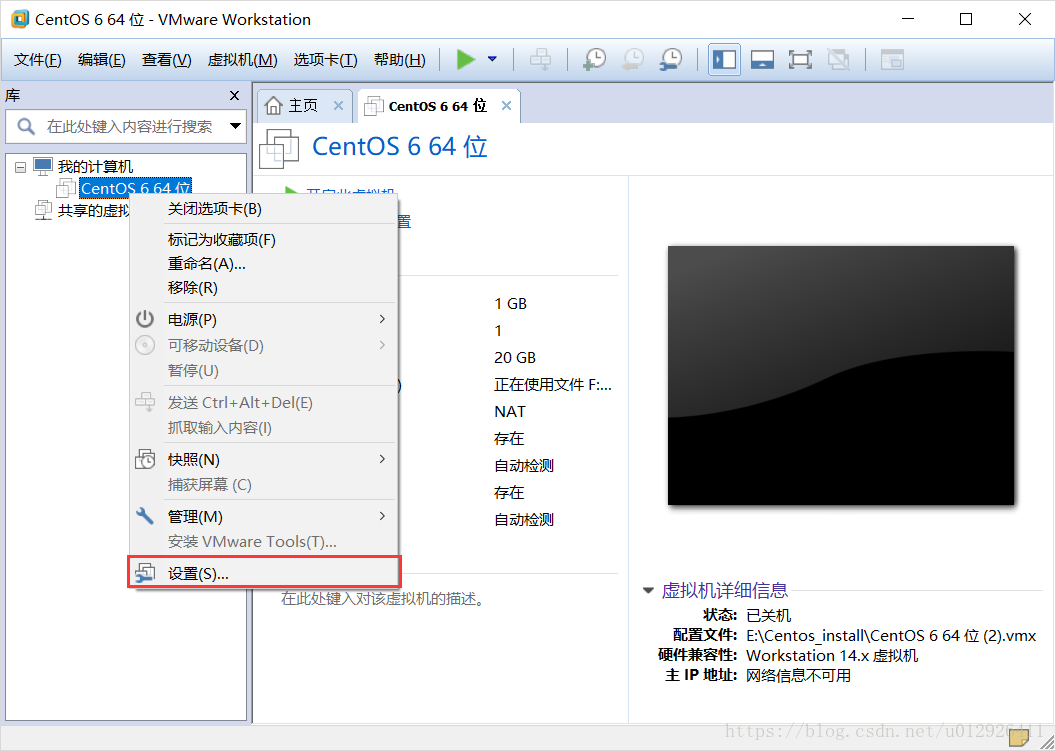Close the CentOS 6 64 位 tab

point(506,106)
